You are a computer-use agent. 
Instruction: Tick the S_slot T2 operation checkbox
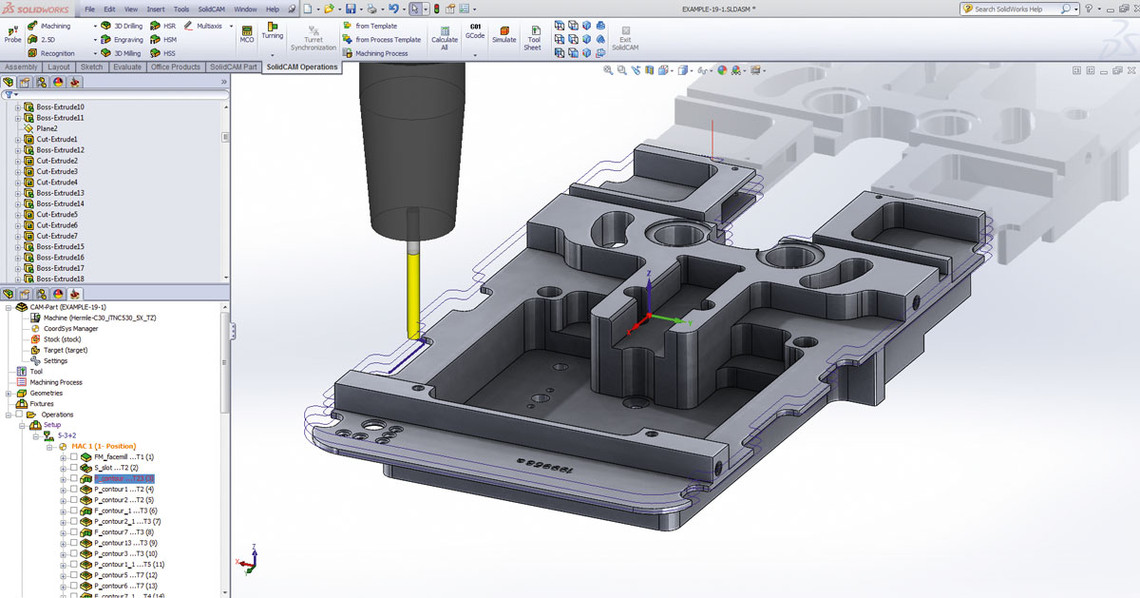[73, 468]
